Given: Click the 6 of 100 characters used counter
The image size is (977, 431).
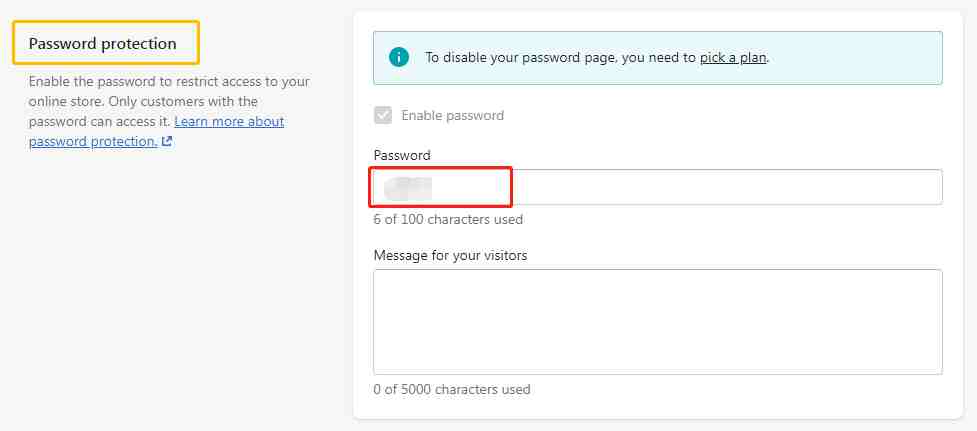Looking at the screenshot, I should (448, 219).
